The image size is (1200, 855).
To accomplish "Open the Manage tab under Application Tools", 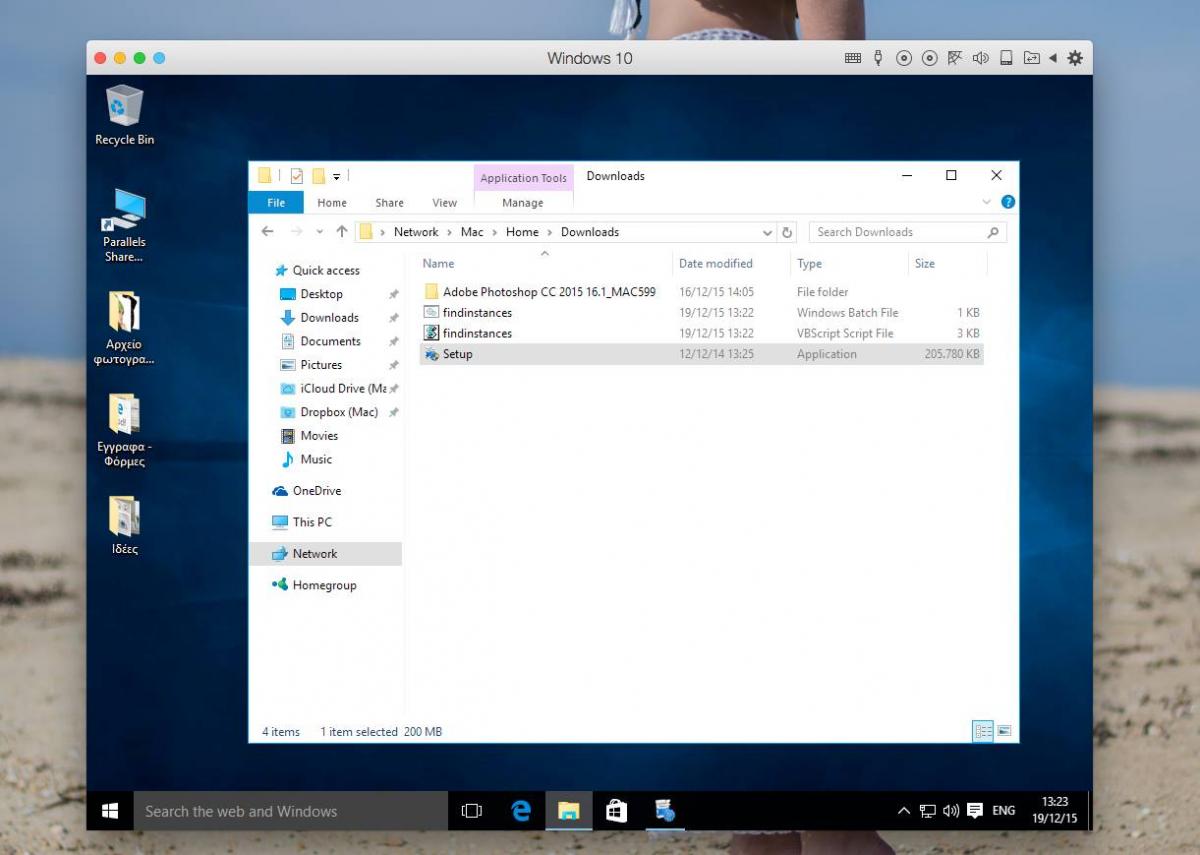I will (523, 202).
